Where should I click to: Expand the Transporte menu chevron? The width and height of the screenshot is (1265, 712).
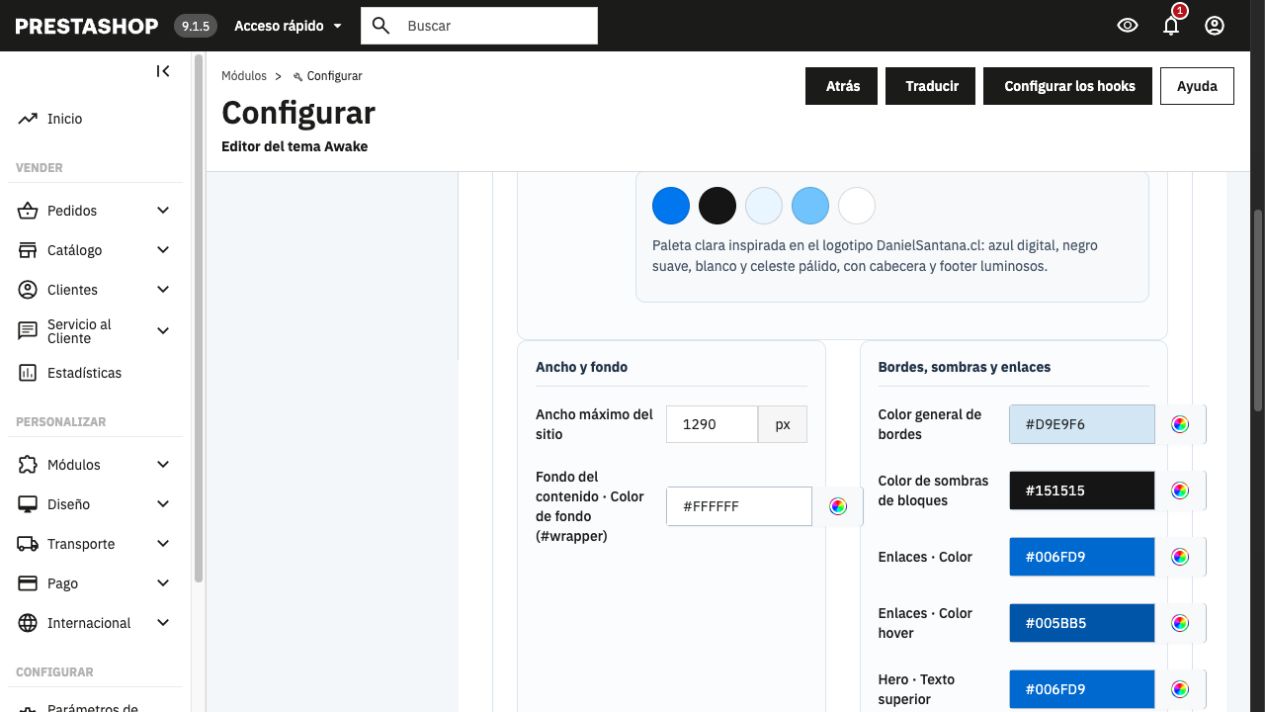[163, 544]
